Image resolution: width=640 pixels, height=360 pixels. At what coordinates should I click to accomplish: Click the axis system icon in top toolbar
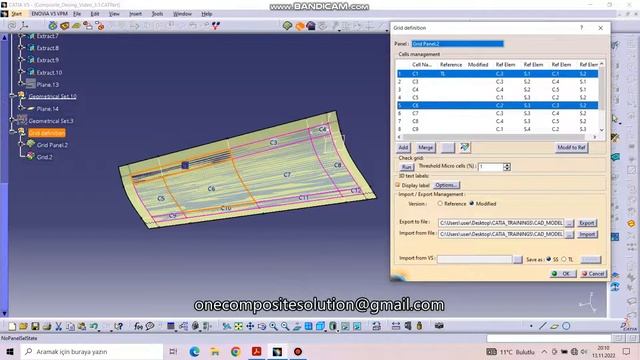[x=24, y=26]
